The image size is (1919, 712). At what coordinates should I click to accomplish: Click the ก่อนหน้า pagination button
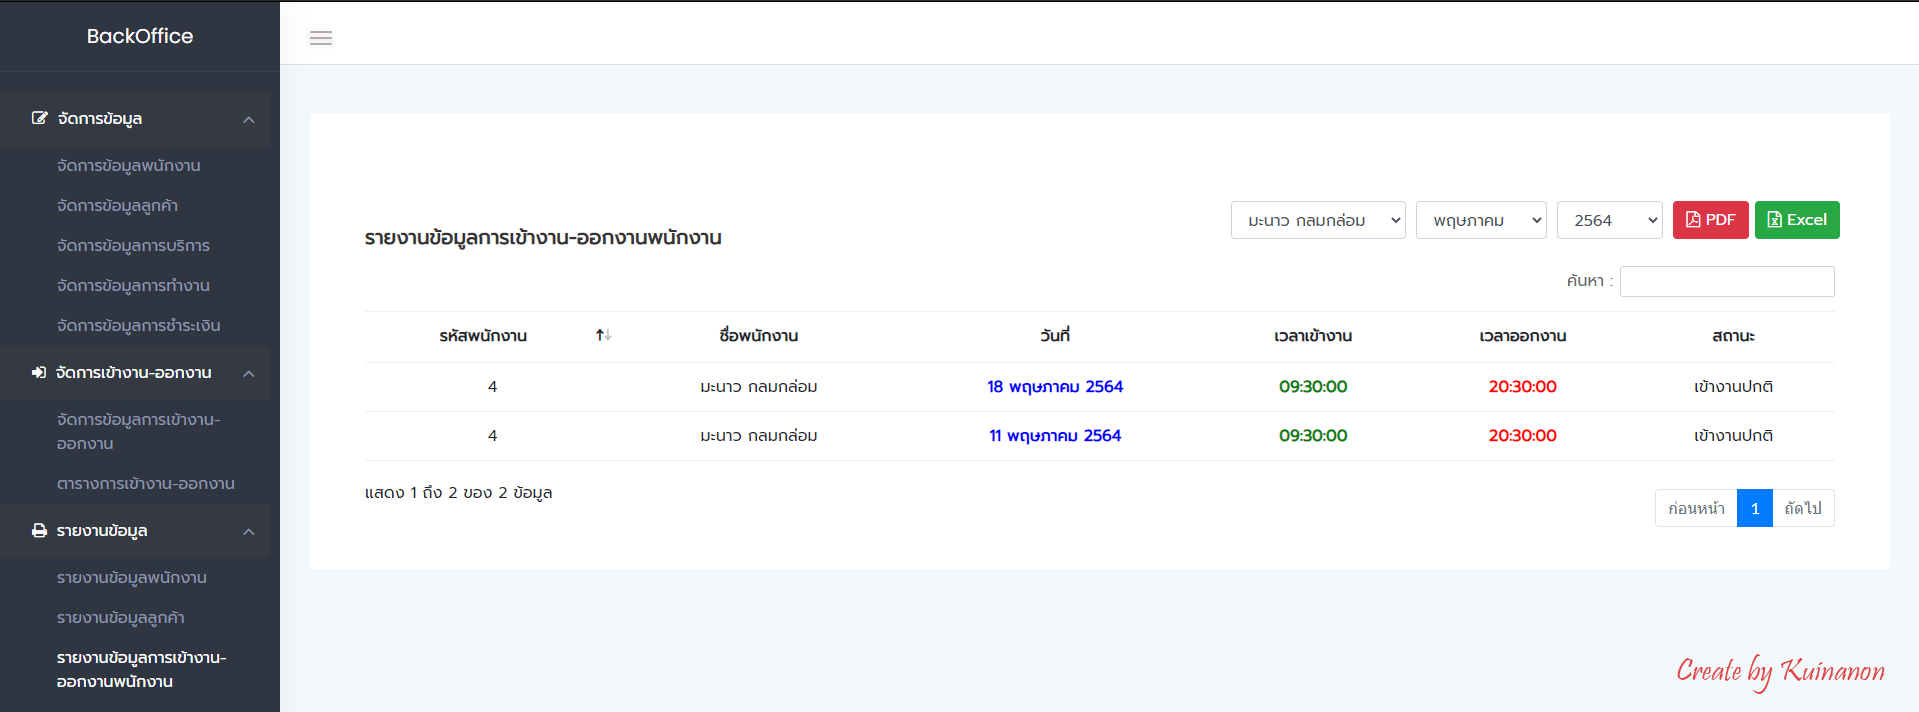coord(1696,508)
